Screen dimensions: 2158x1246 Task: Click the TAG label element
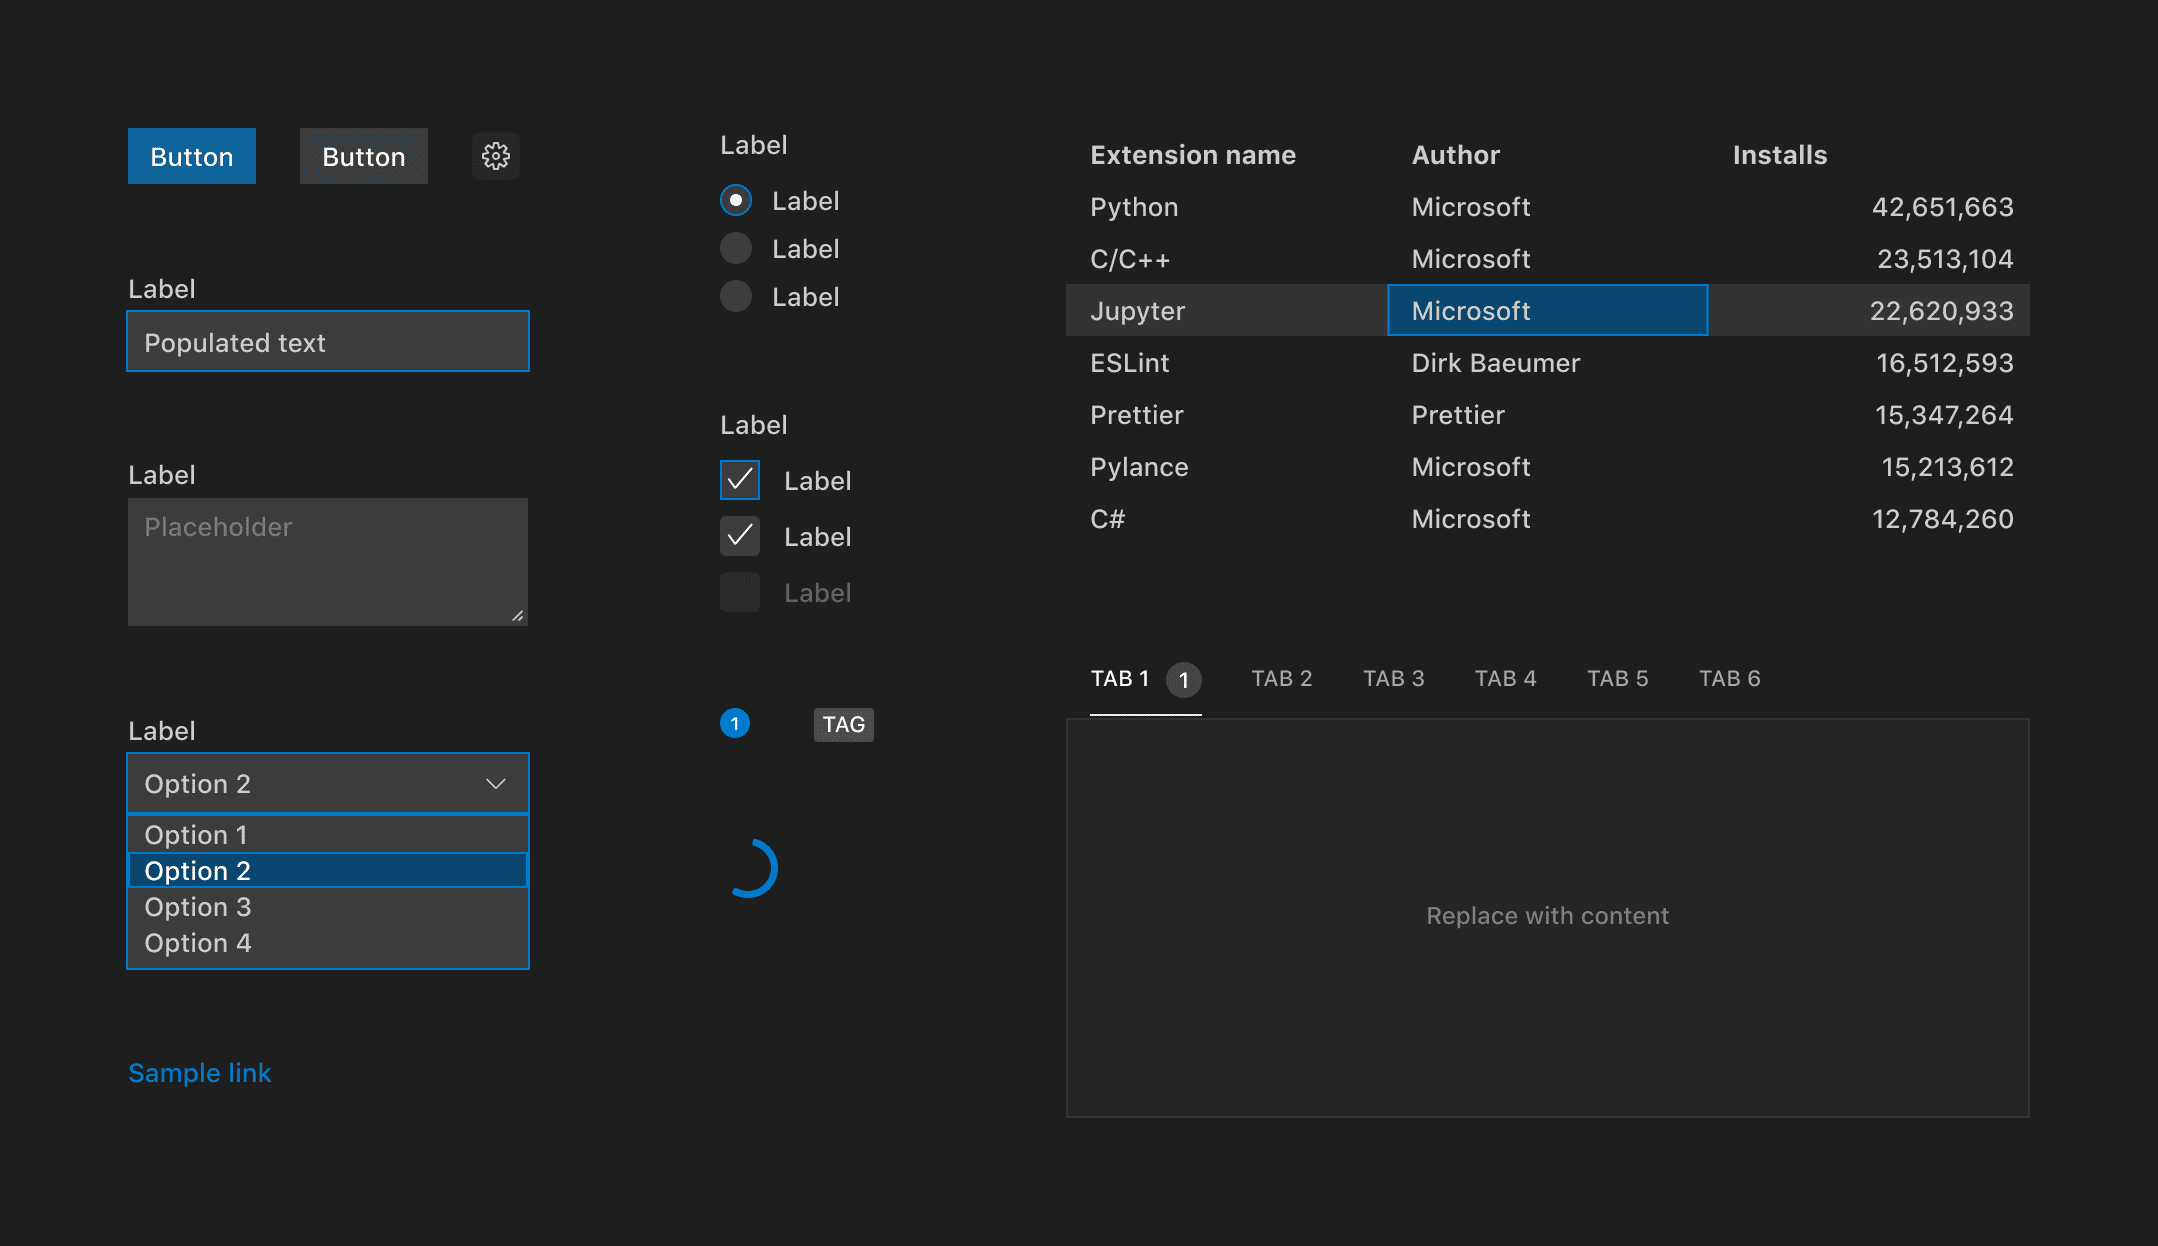[x=843, y=724]
